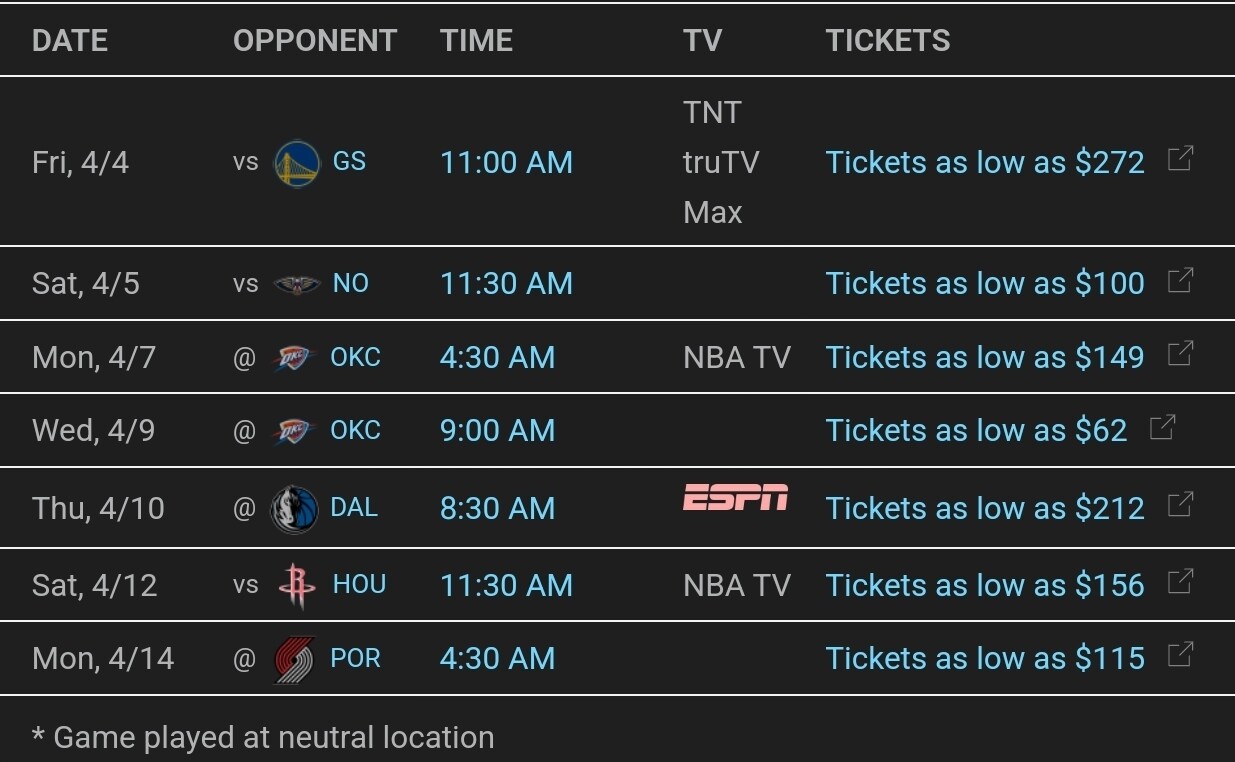Select the 11:00 AM game time link
This screenshot has width=1235, height=762.
[x=506, y=163]
